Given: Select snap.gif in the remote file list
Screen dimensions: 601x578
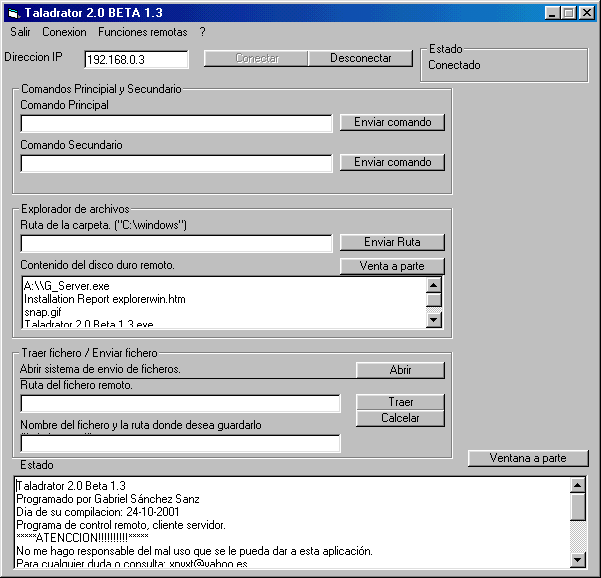Looking at the screenshot, I should (x=41, y=312).
